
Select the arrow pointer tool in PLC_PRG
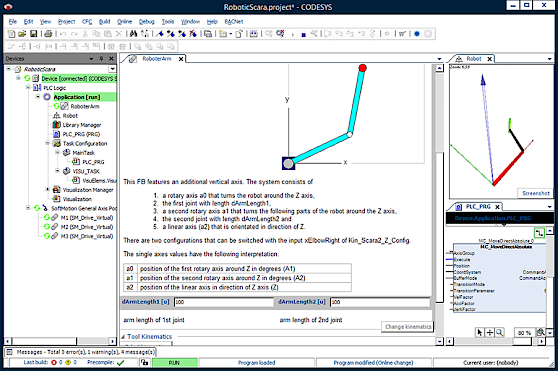pyautogui.click(x=479, y=332)
